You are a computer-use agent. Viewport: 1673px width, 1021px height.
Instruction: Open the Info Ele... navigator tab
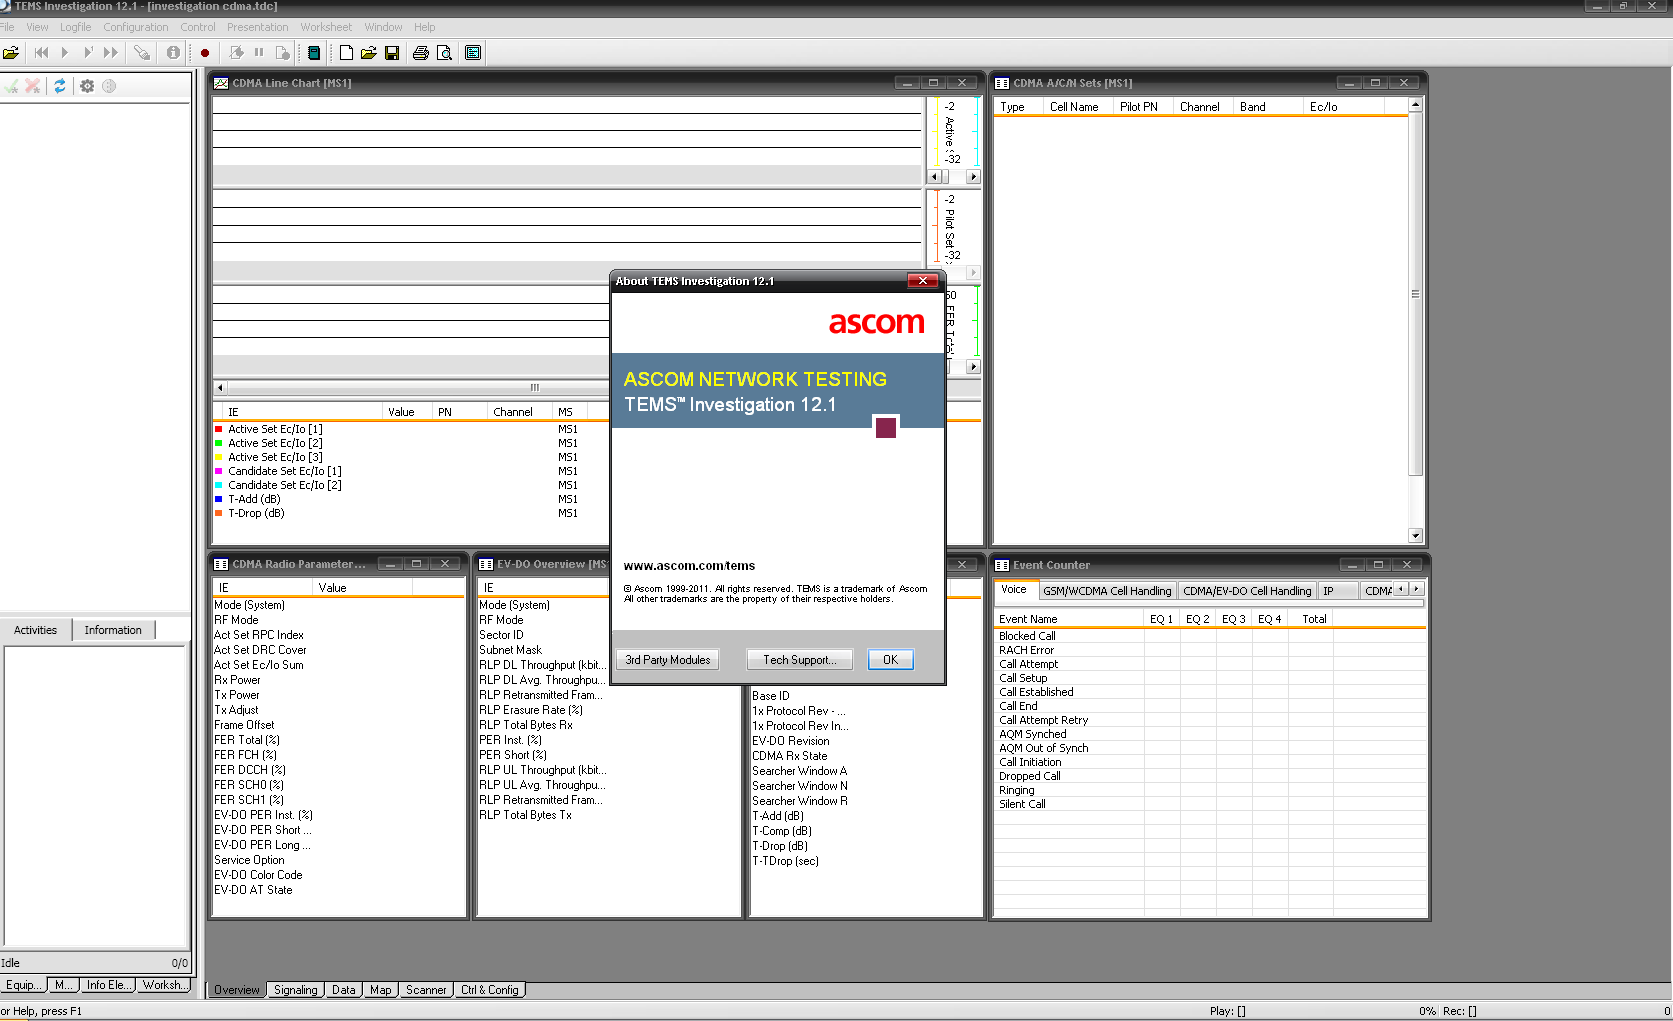[107, 985]
